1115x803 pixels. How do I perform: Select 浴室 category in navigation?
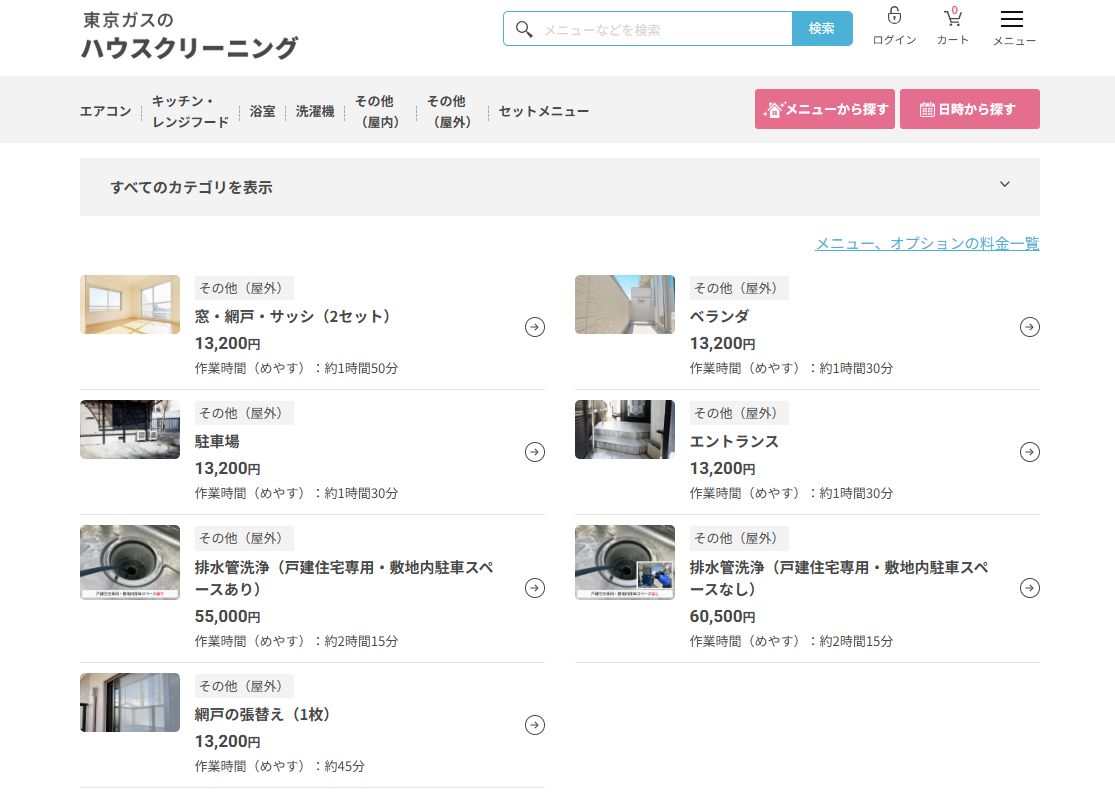[x=263, y=111]
